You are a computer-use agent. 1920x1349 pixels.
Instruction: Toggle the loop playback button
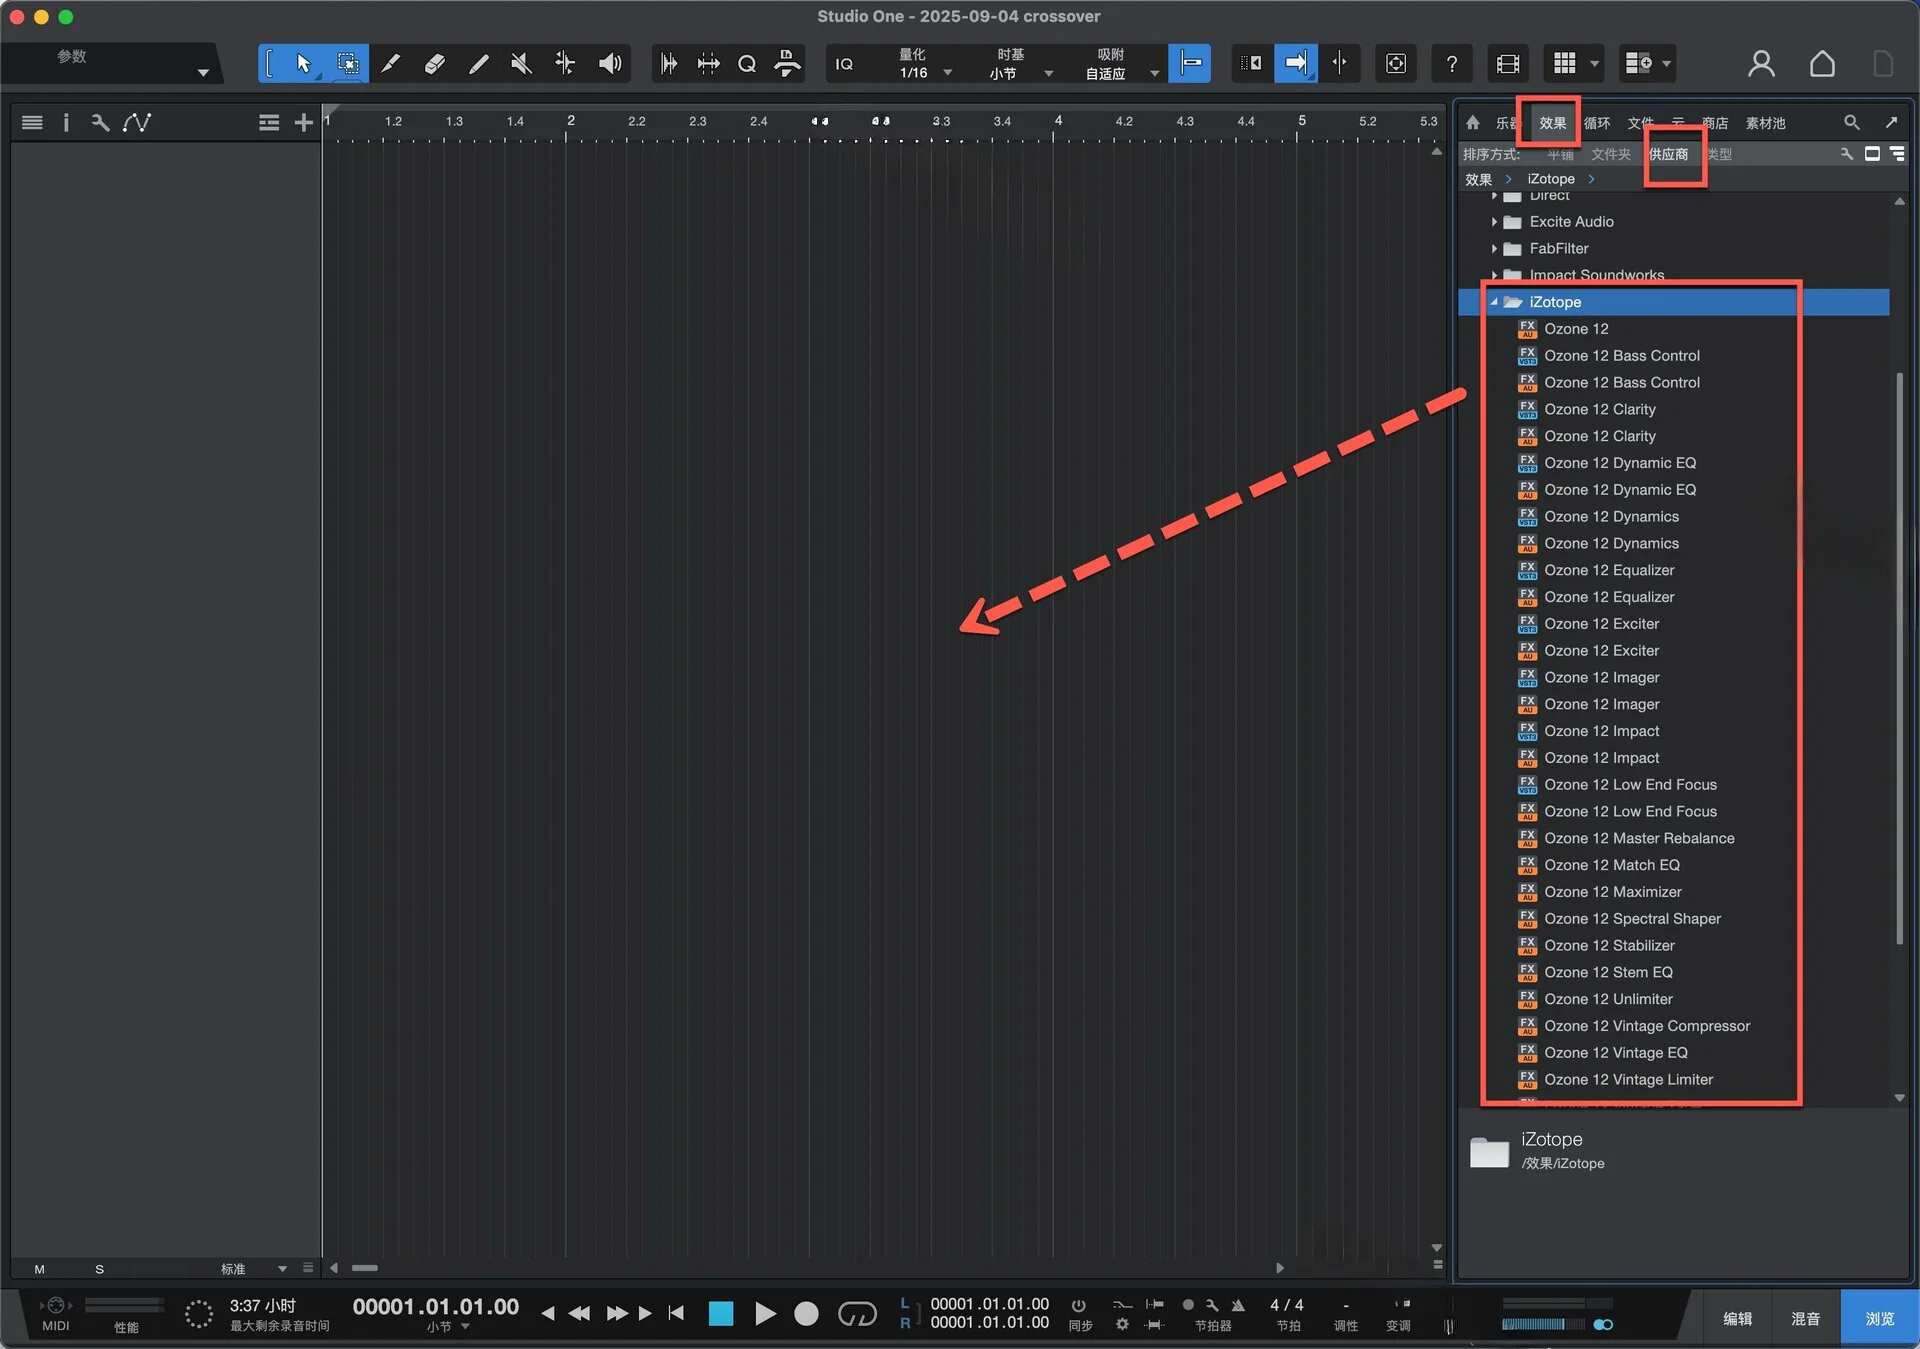[x=857, y=1313]
